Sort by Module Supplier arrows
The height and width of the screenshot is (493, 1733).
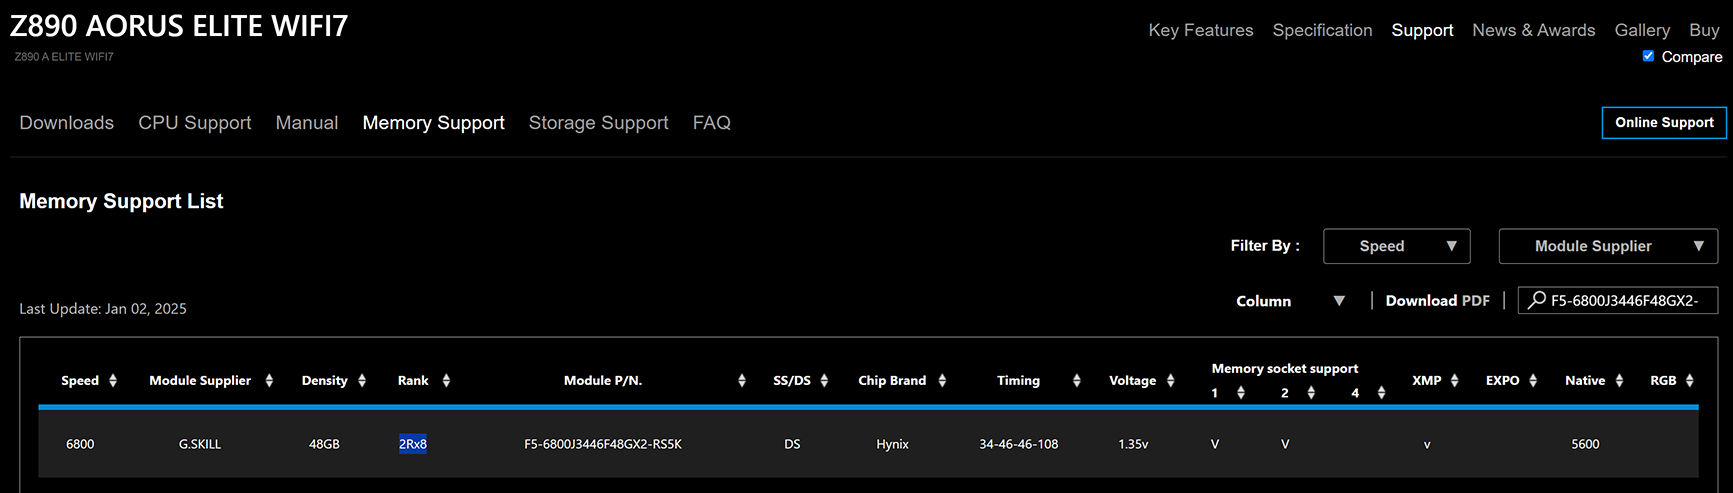point(269,381)
